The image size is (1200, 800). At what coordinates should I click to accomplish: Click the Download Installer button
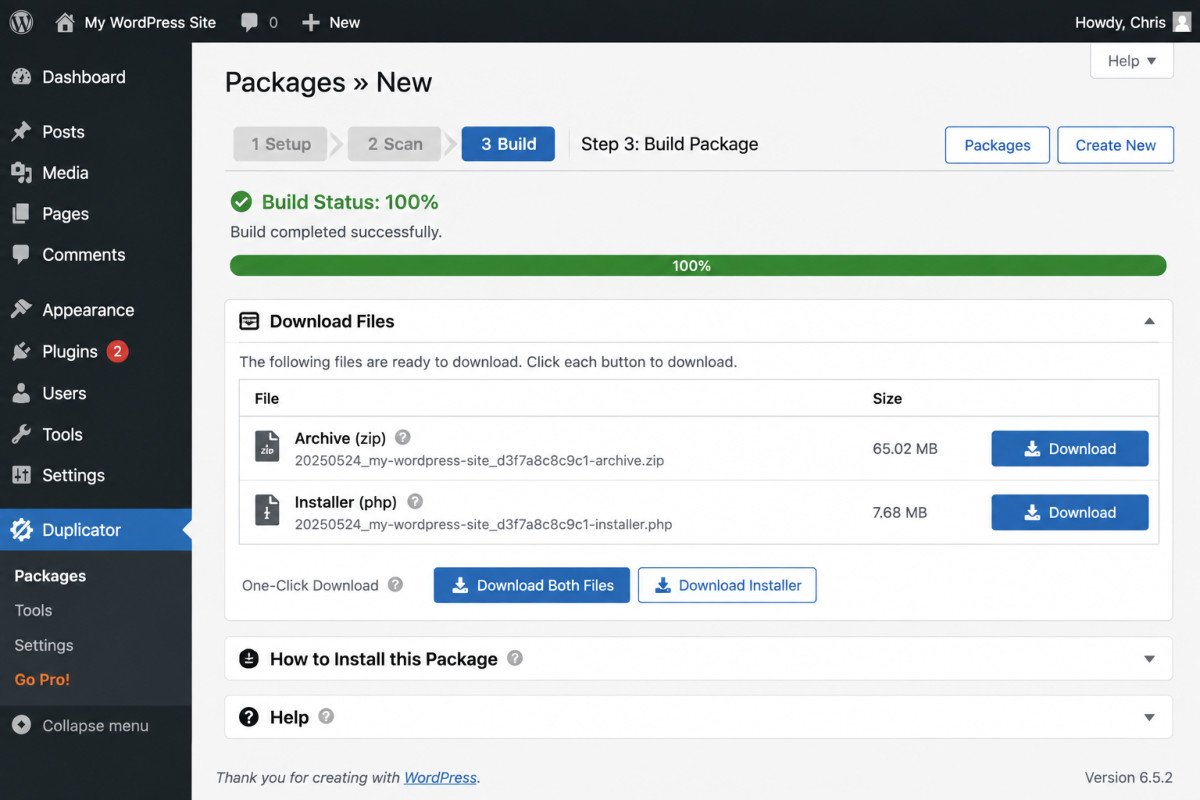pos(727,585)
